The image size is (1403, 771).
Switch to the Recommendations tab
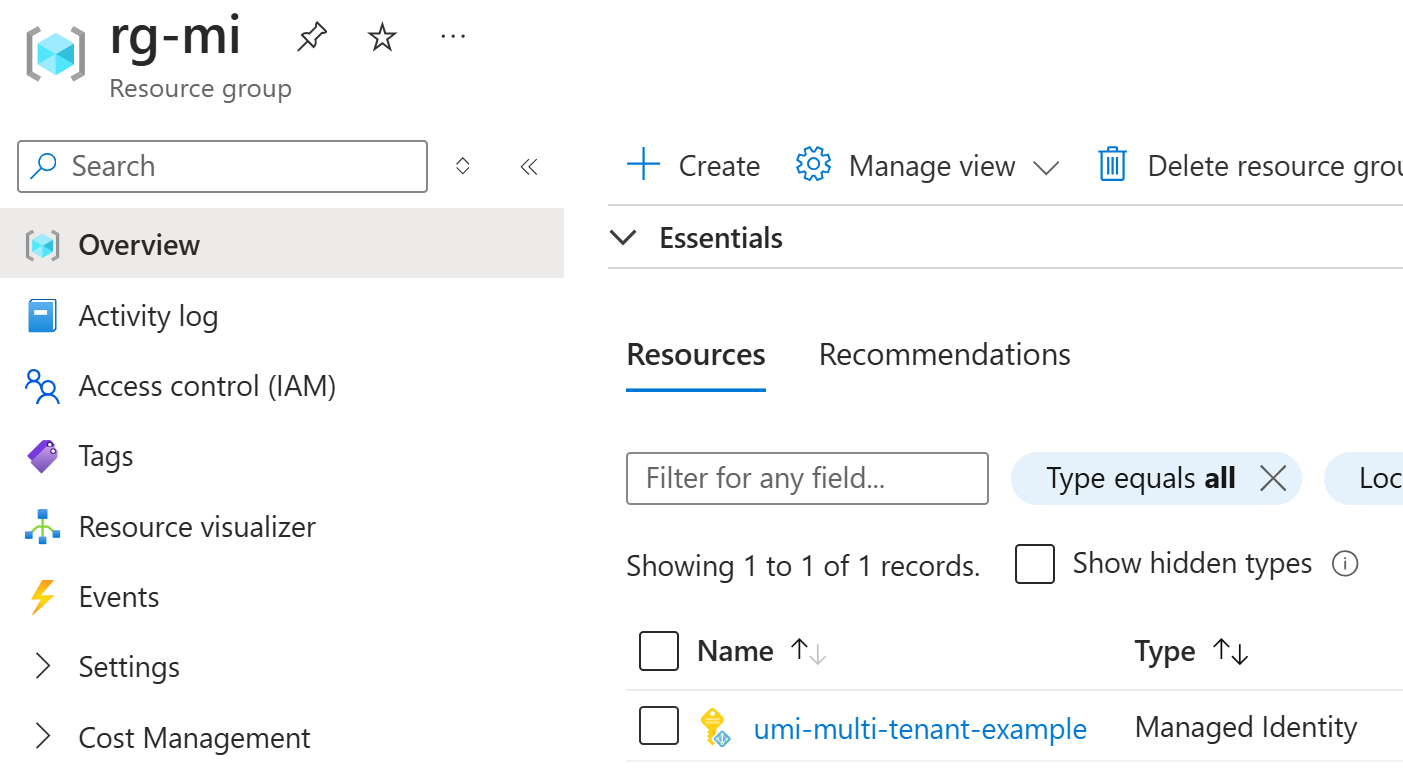point(944,355)
